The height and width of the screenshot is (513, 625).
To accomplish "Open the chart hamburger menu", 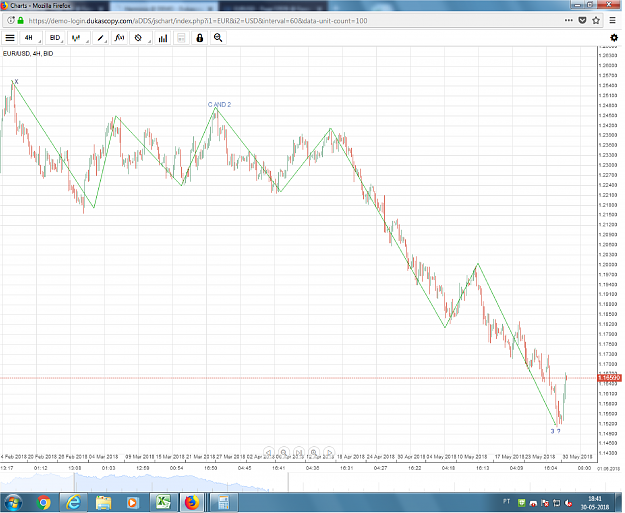I will click(10, 38).
